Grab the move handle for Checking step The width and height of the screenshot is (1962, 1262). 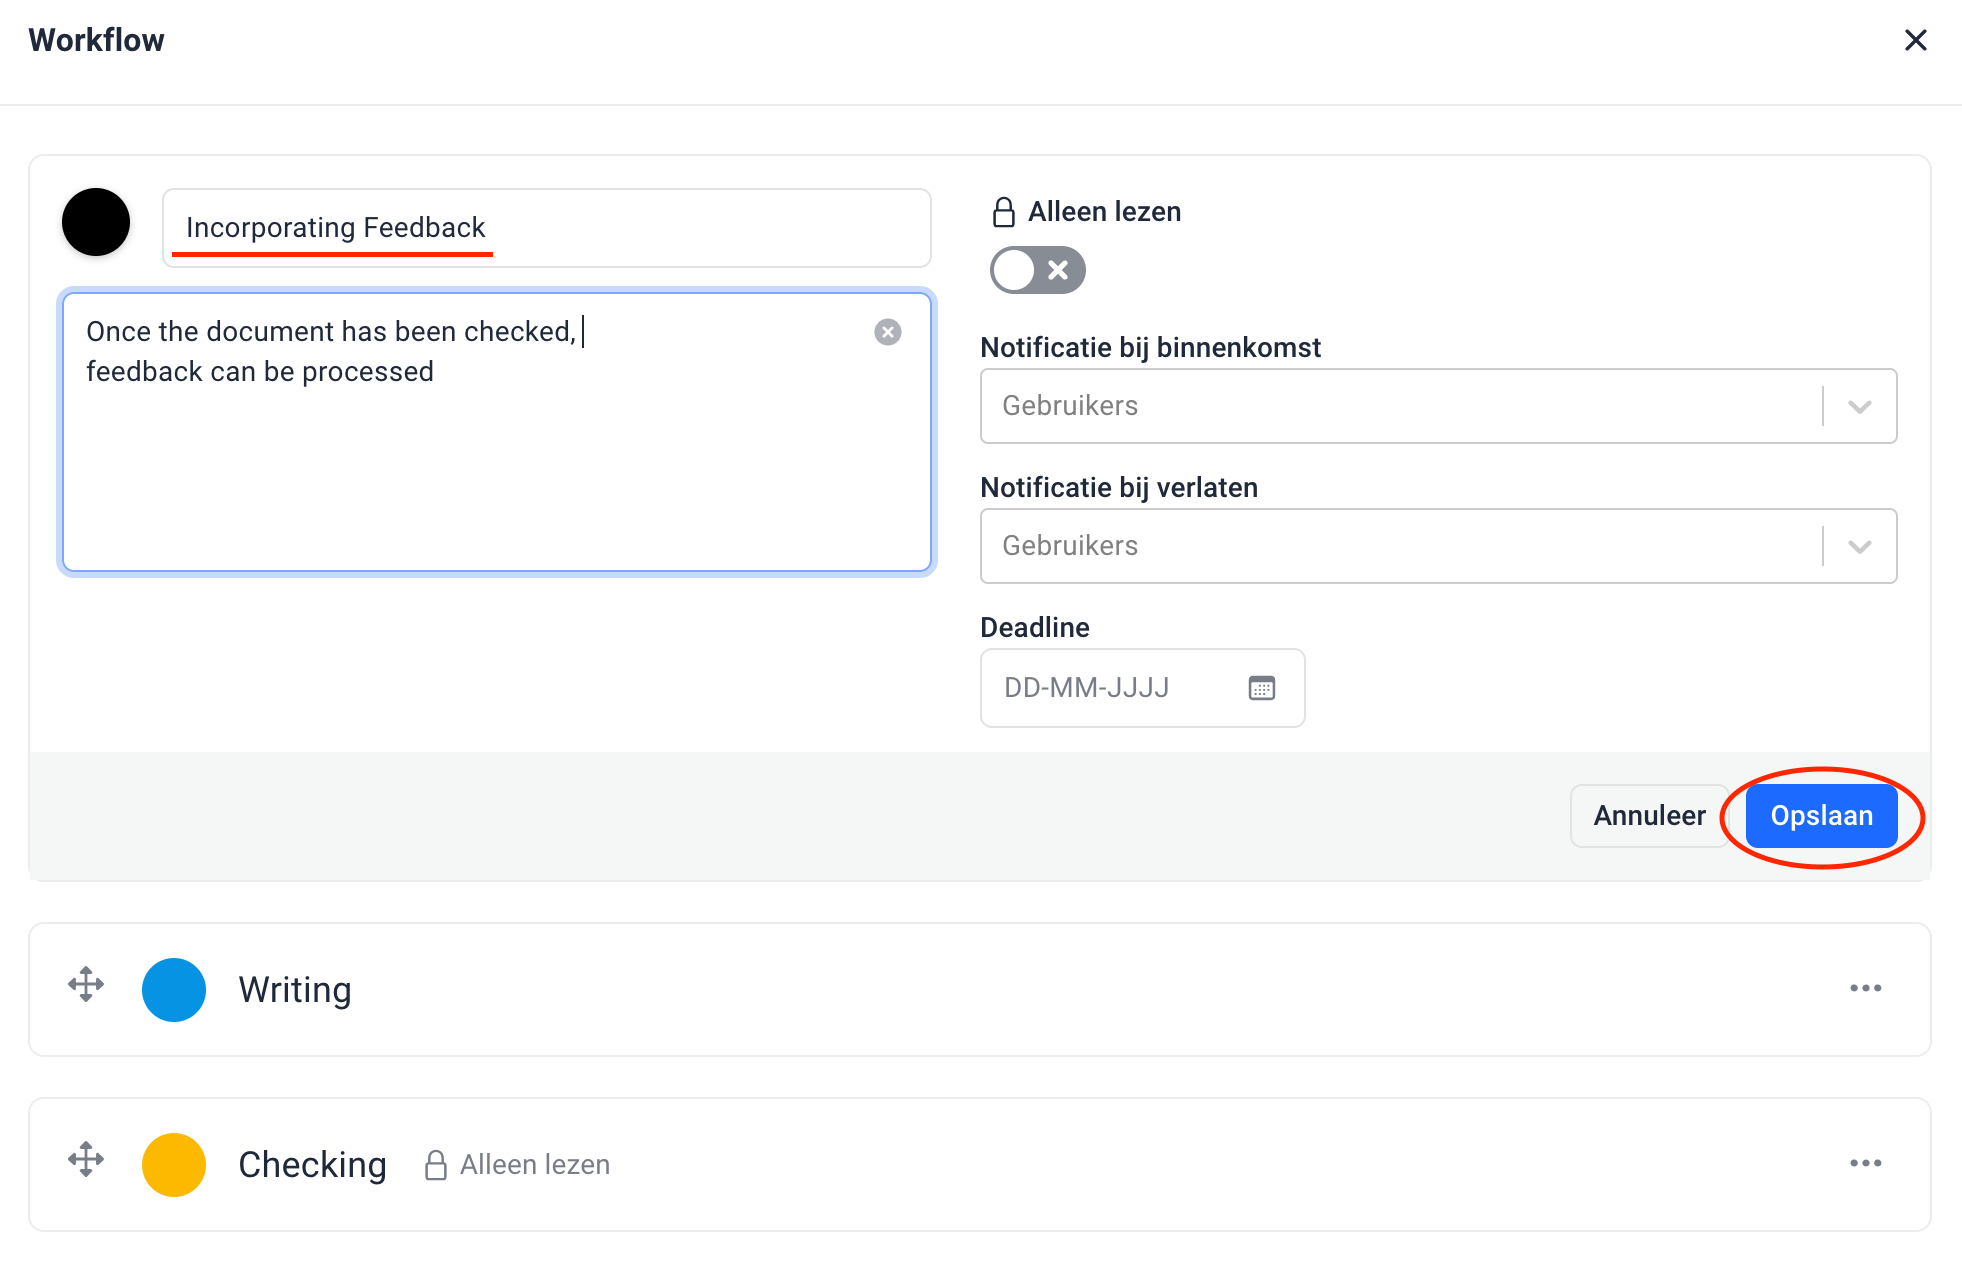86,1160
